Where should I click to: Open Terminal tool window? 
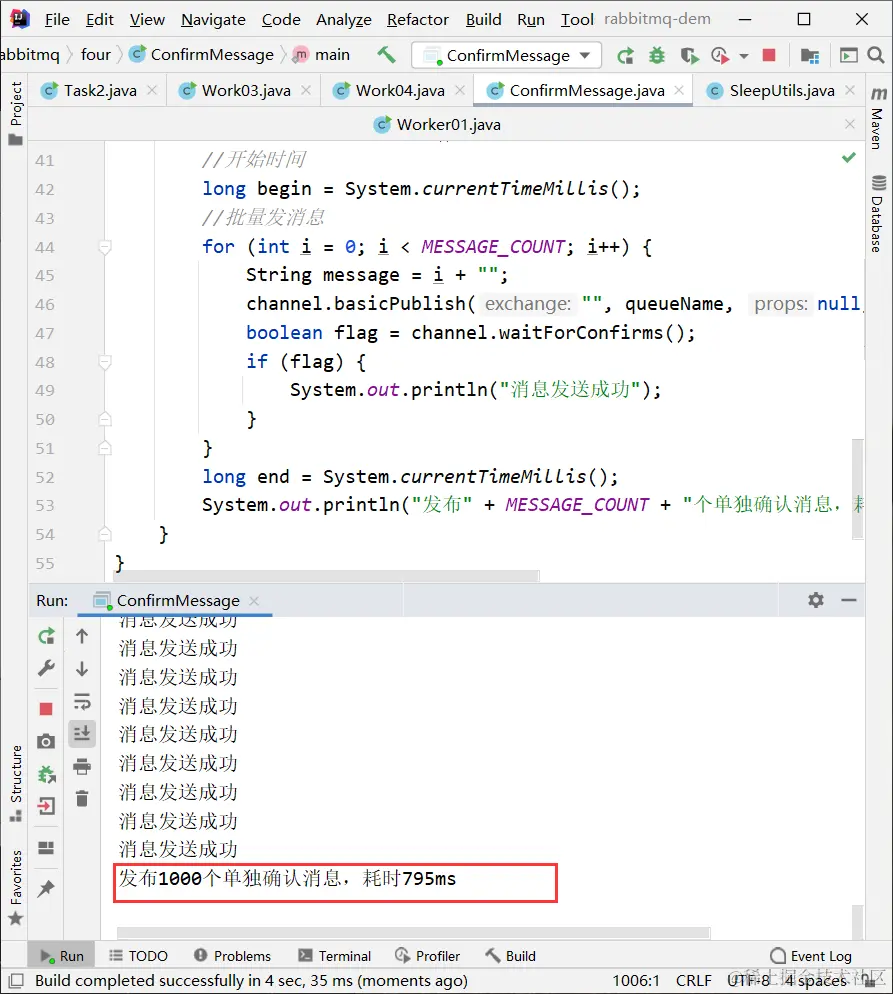[335, 956]
